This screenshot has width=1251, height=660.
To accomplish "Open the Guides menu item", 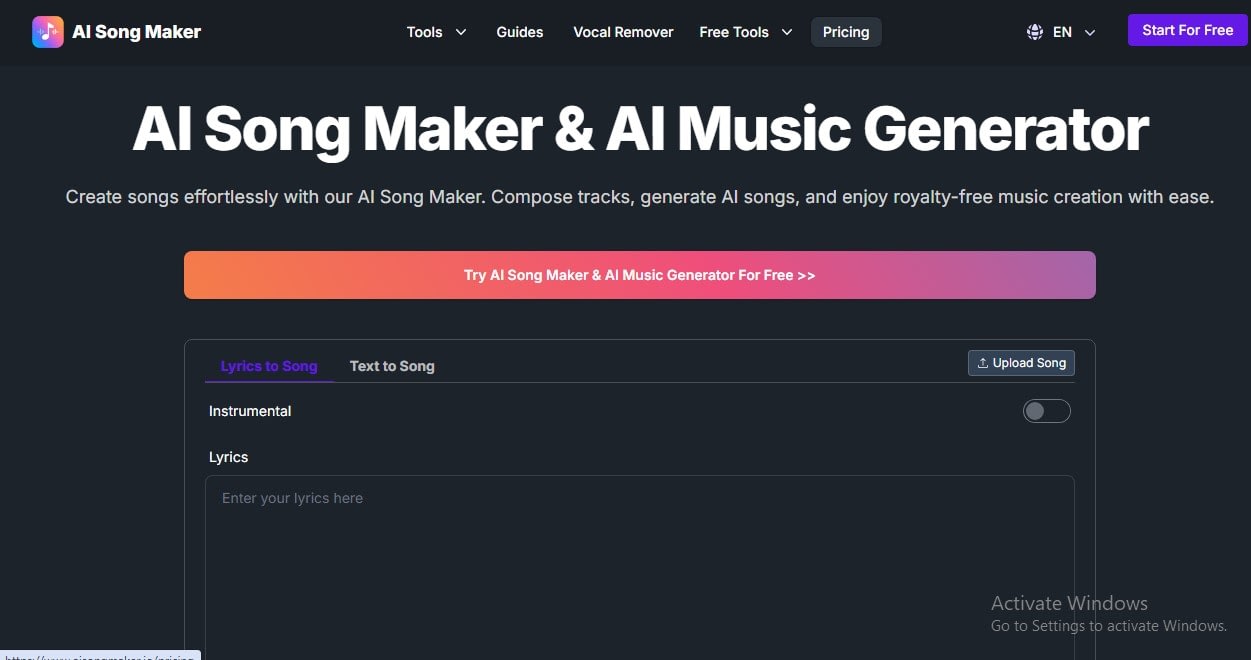I will tap(519, 31).
